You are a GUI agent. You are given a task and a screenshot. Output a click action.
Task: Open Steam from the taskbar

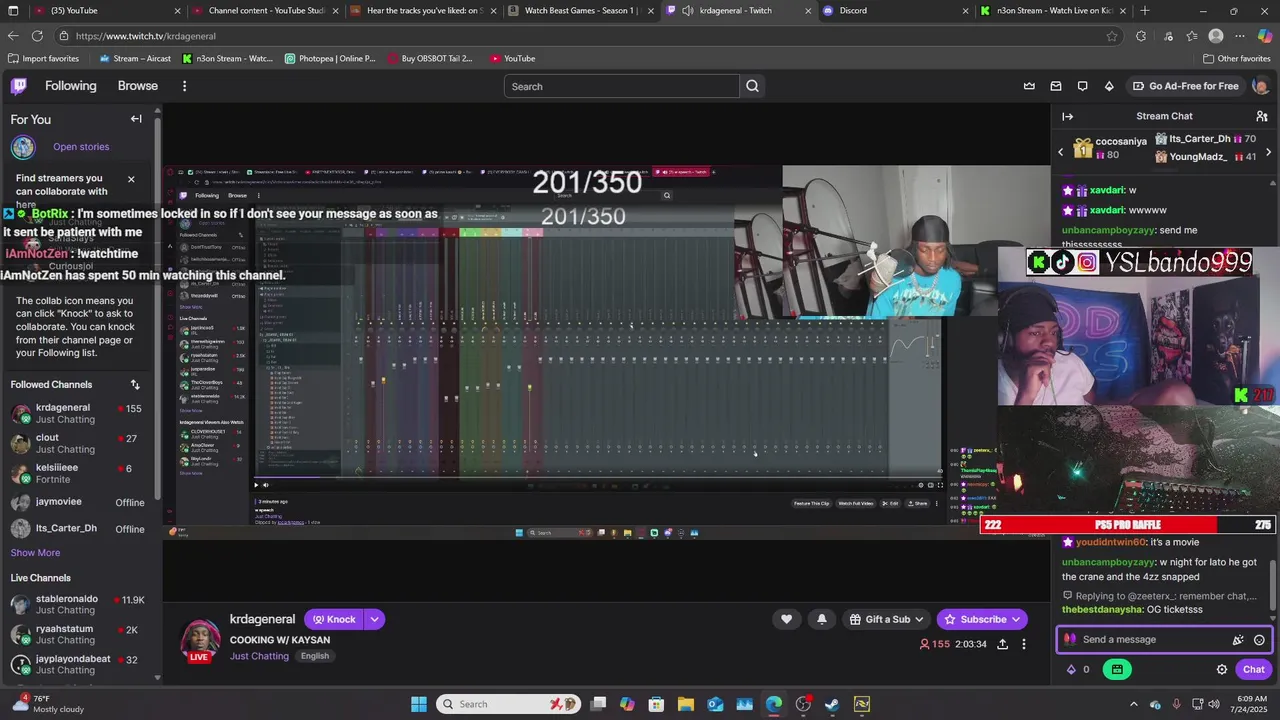(832, 704)
